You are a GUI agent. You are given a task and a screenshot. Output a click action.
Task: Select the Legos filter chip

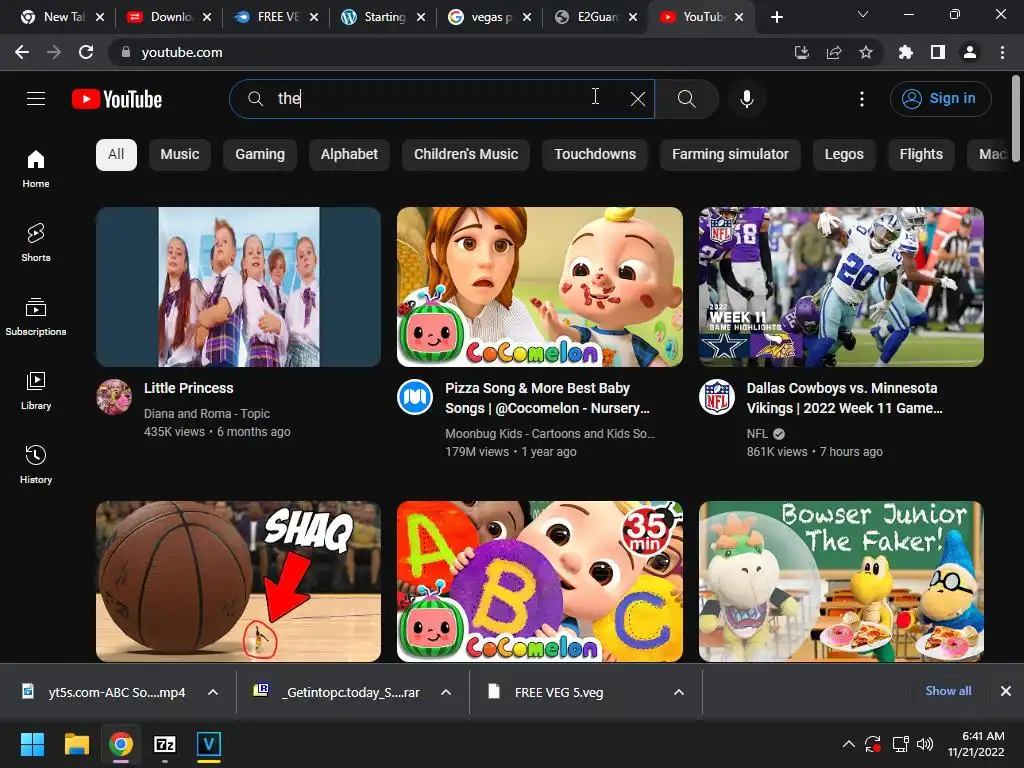(844, 155)
